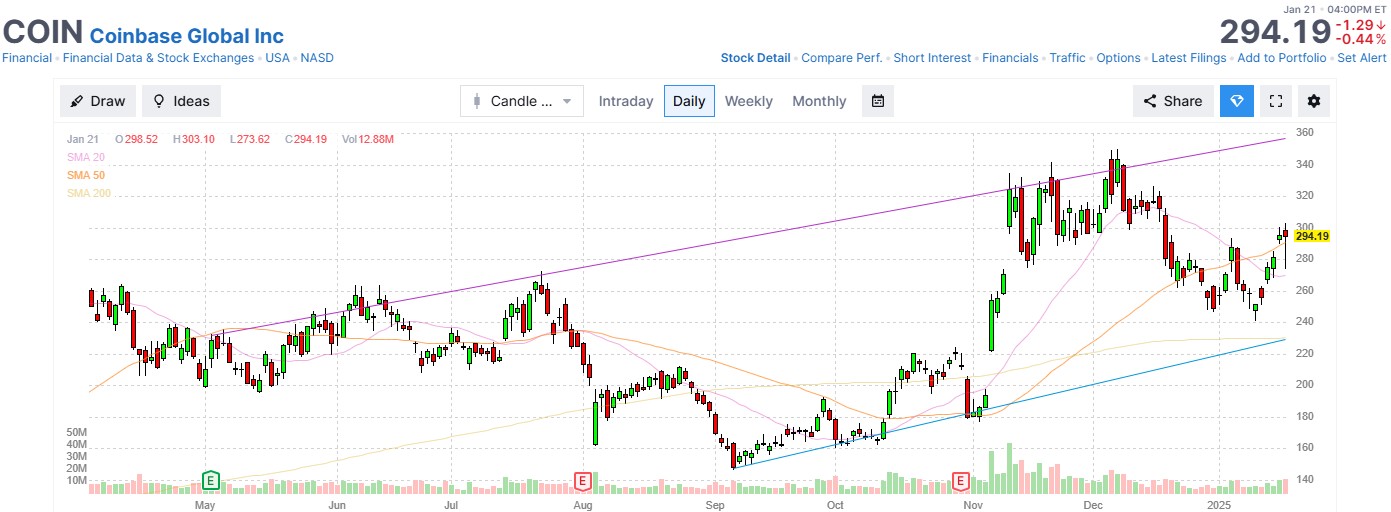
Task: Open the Draw tool
Action: (x=98, y=101)
